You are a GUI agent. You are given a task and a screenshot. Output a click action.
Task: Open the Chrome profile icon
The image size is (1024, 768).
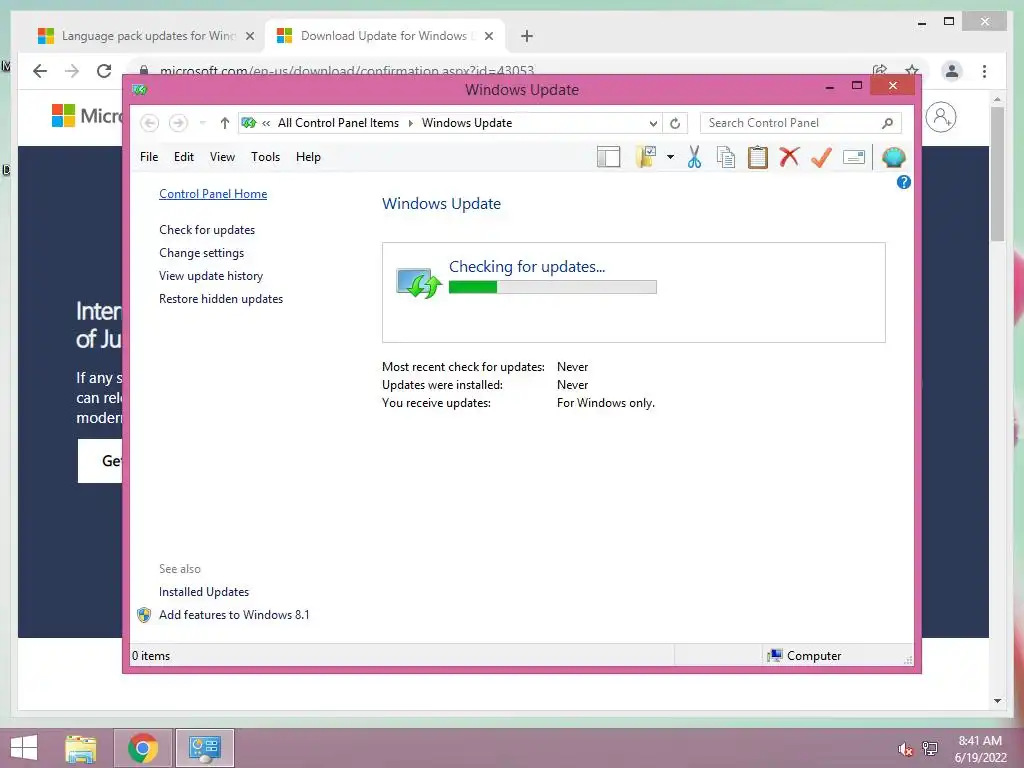[x=952, y=71]
